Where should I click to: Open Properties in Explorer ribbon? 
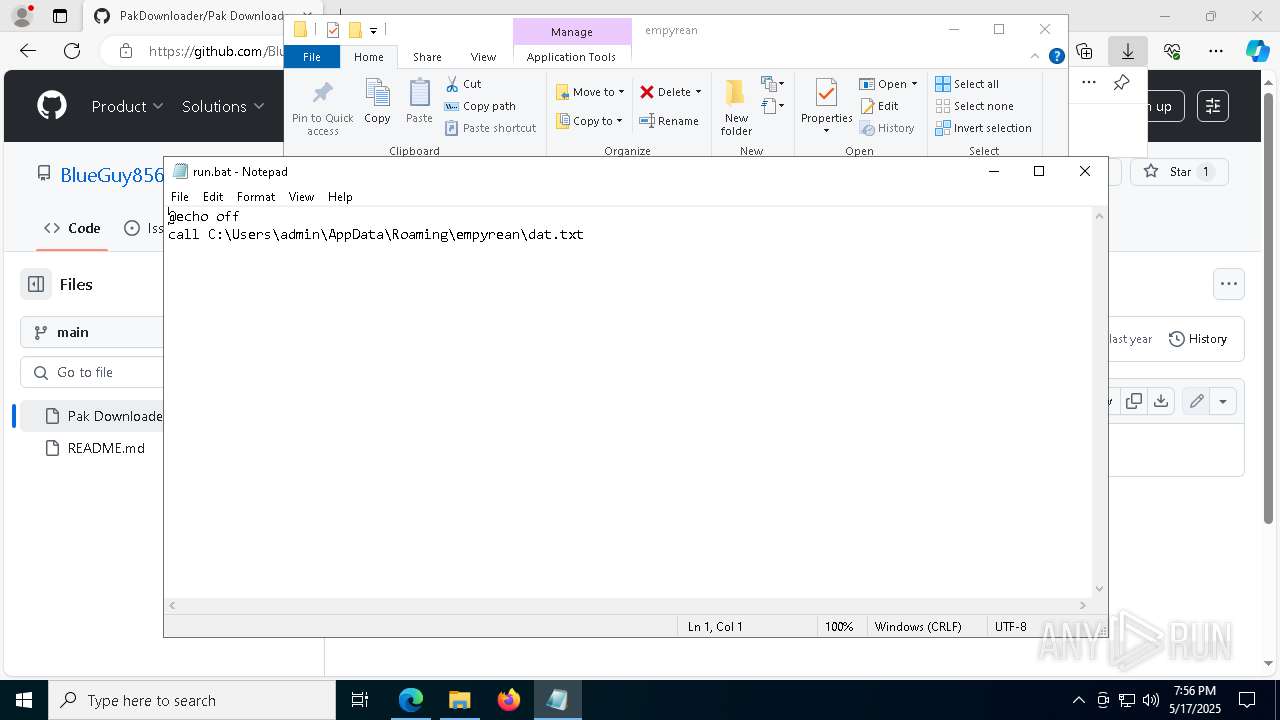click(x=826, y=106)
